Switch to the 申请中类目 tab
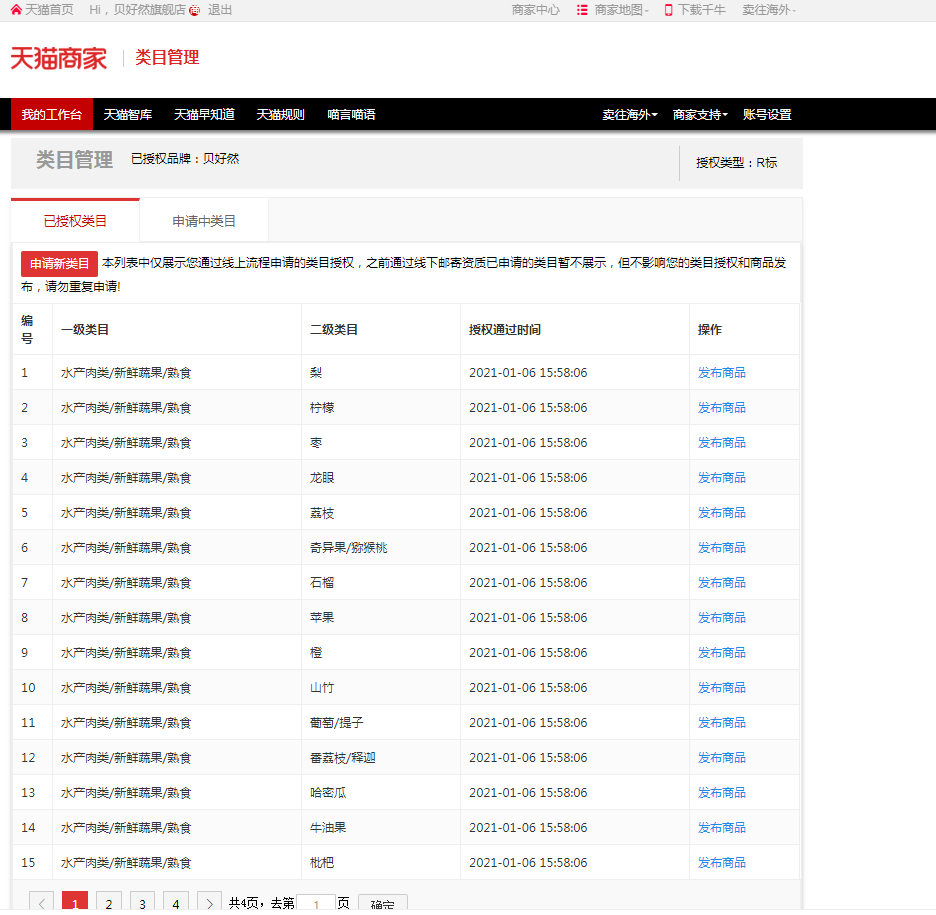Screen dimensions: 936x915 (204, 221)
